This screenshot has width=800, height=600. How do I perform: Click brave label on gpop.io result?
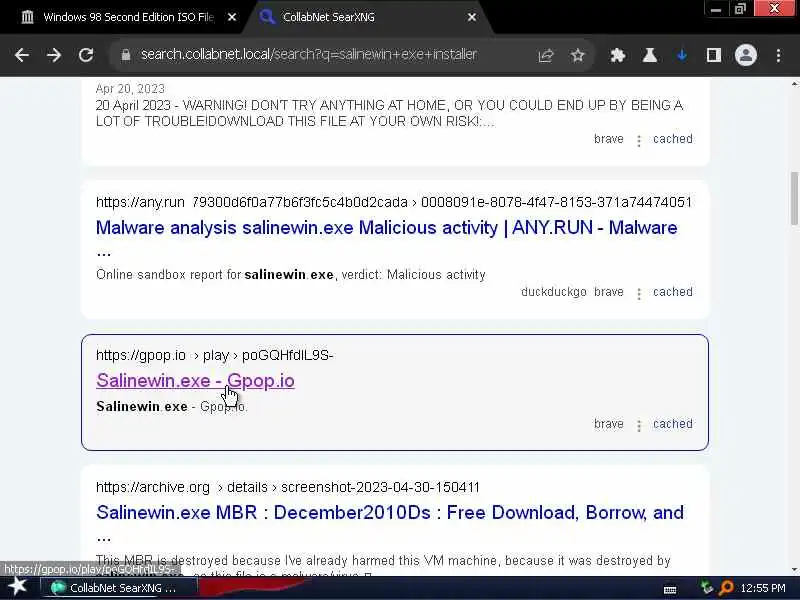pyautogui.click(x=609, y=424)
